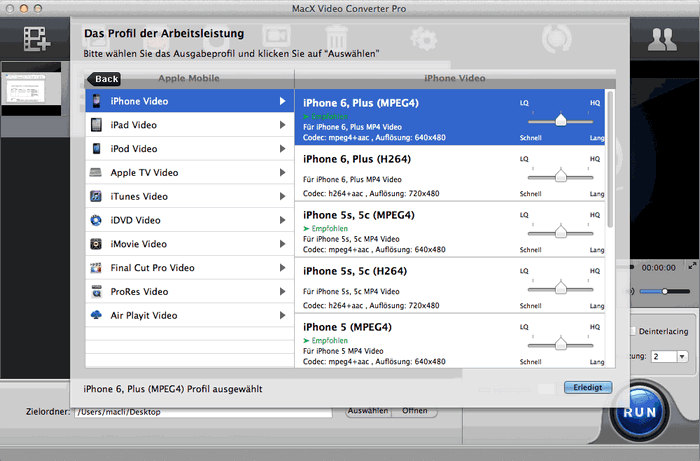Select iPhone 5s, 5c (MPEG4) profile

tap(450, 229)
